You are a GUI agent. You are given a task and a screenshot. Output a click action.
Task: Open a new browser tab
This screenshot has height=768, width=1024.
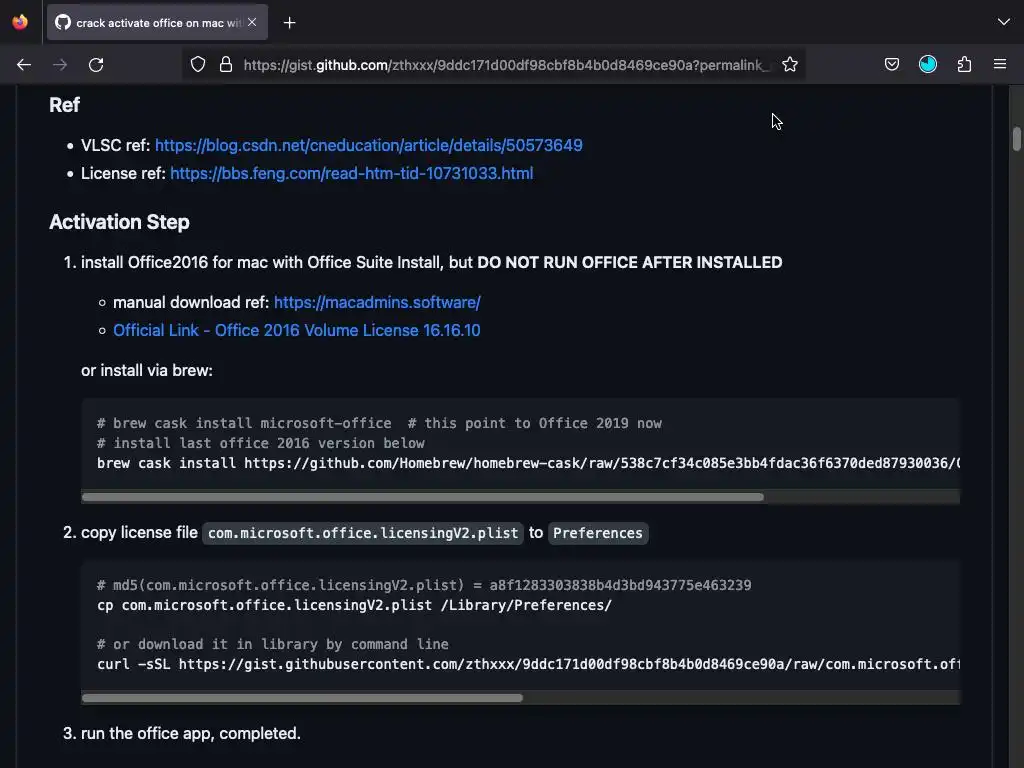click(x=289, y=22)
